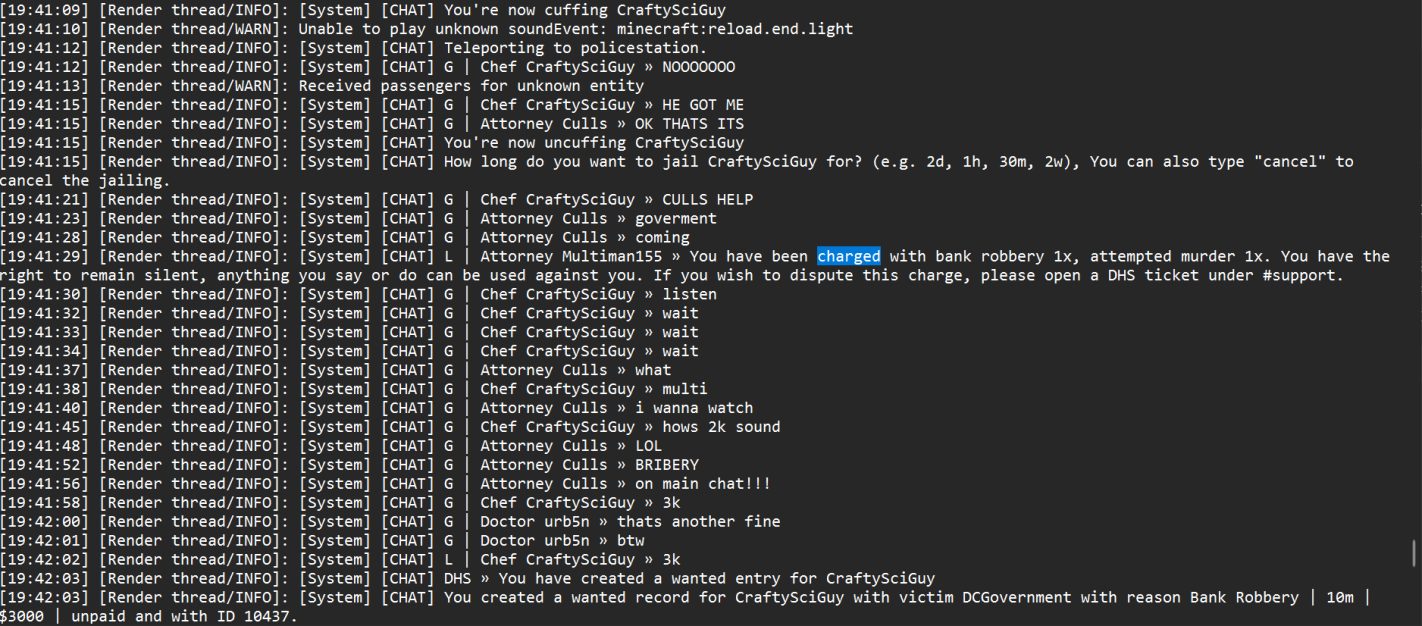This screenshot has width=1422, height=626.
Task: Click the highlighted word 'charged'
Action: 849,256
